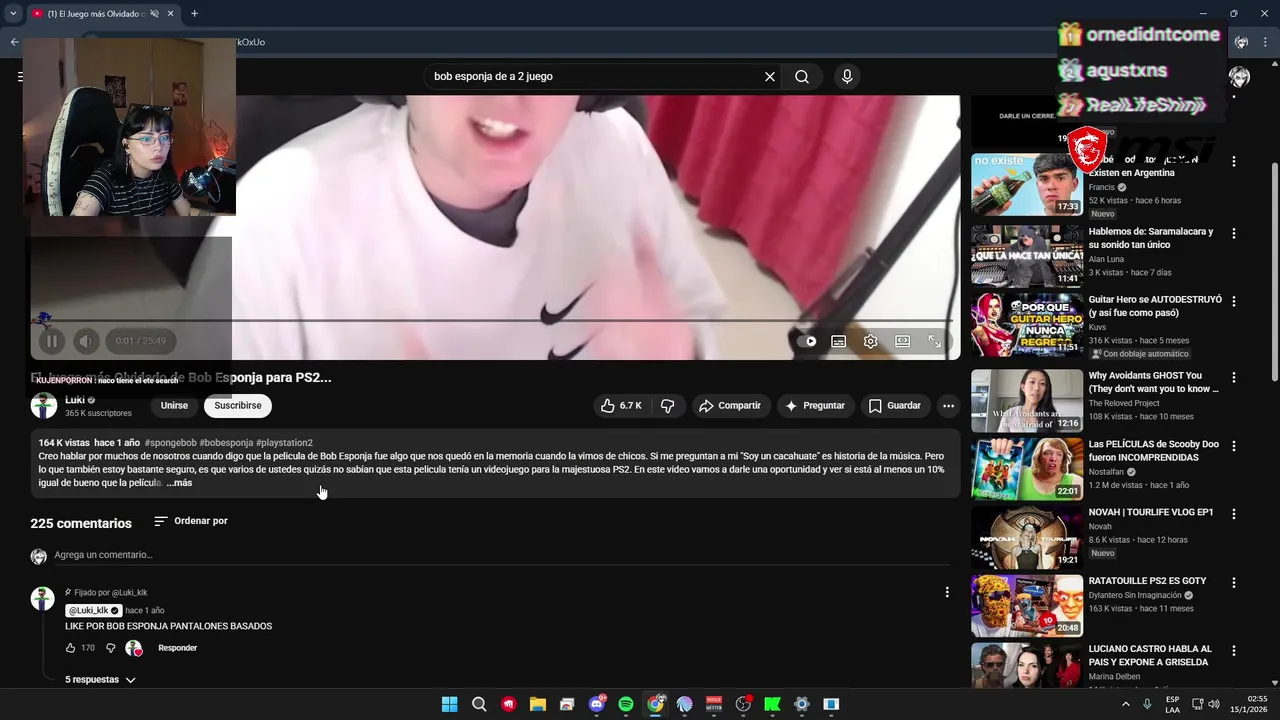The height and width of the screenshot is (720, 1280).
Task: Turn on subtitles in the video player
Action: pos(839,341)
